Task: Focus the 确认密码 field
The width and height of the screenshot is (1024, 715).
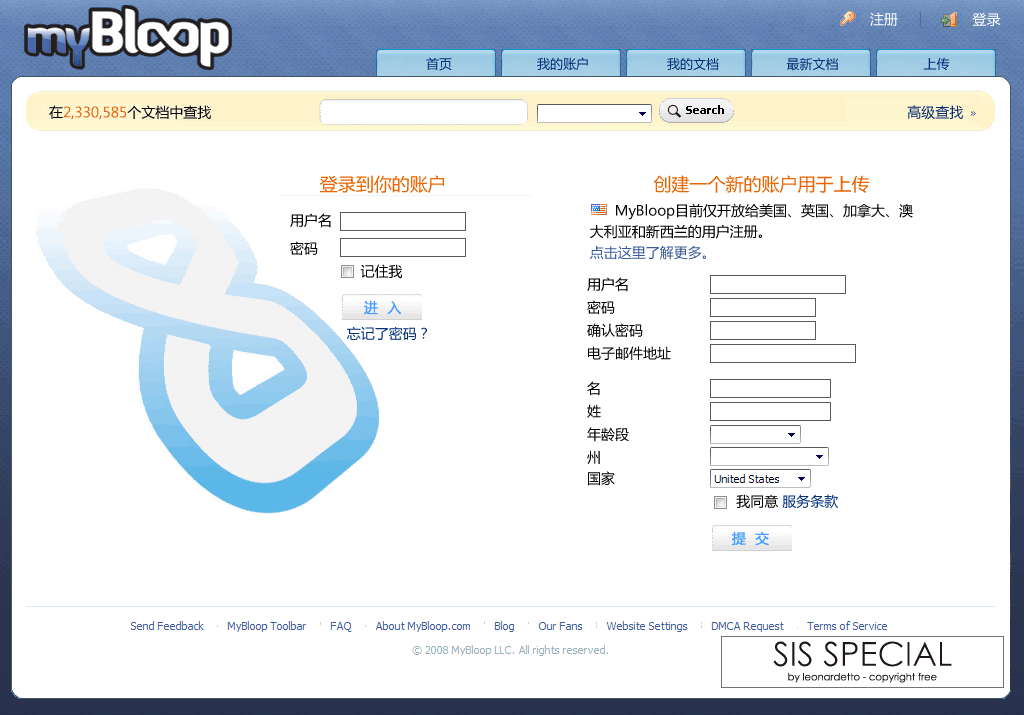Action: [763, 330]
